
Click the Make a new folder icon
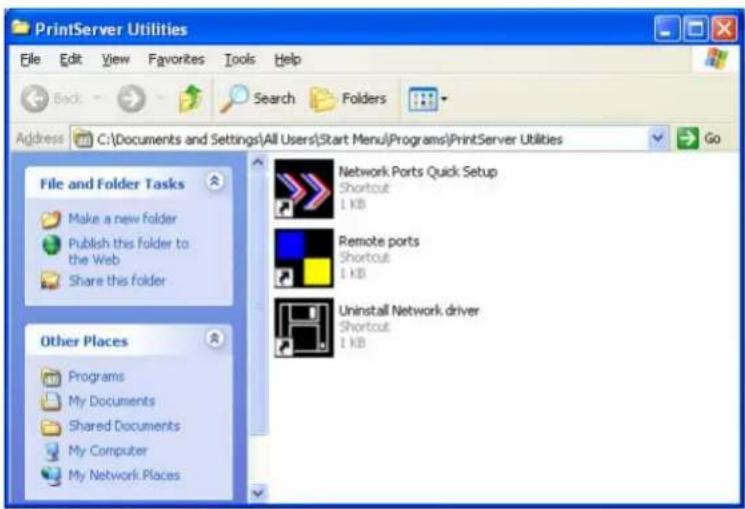click(x=51, y=220)
